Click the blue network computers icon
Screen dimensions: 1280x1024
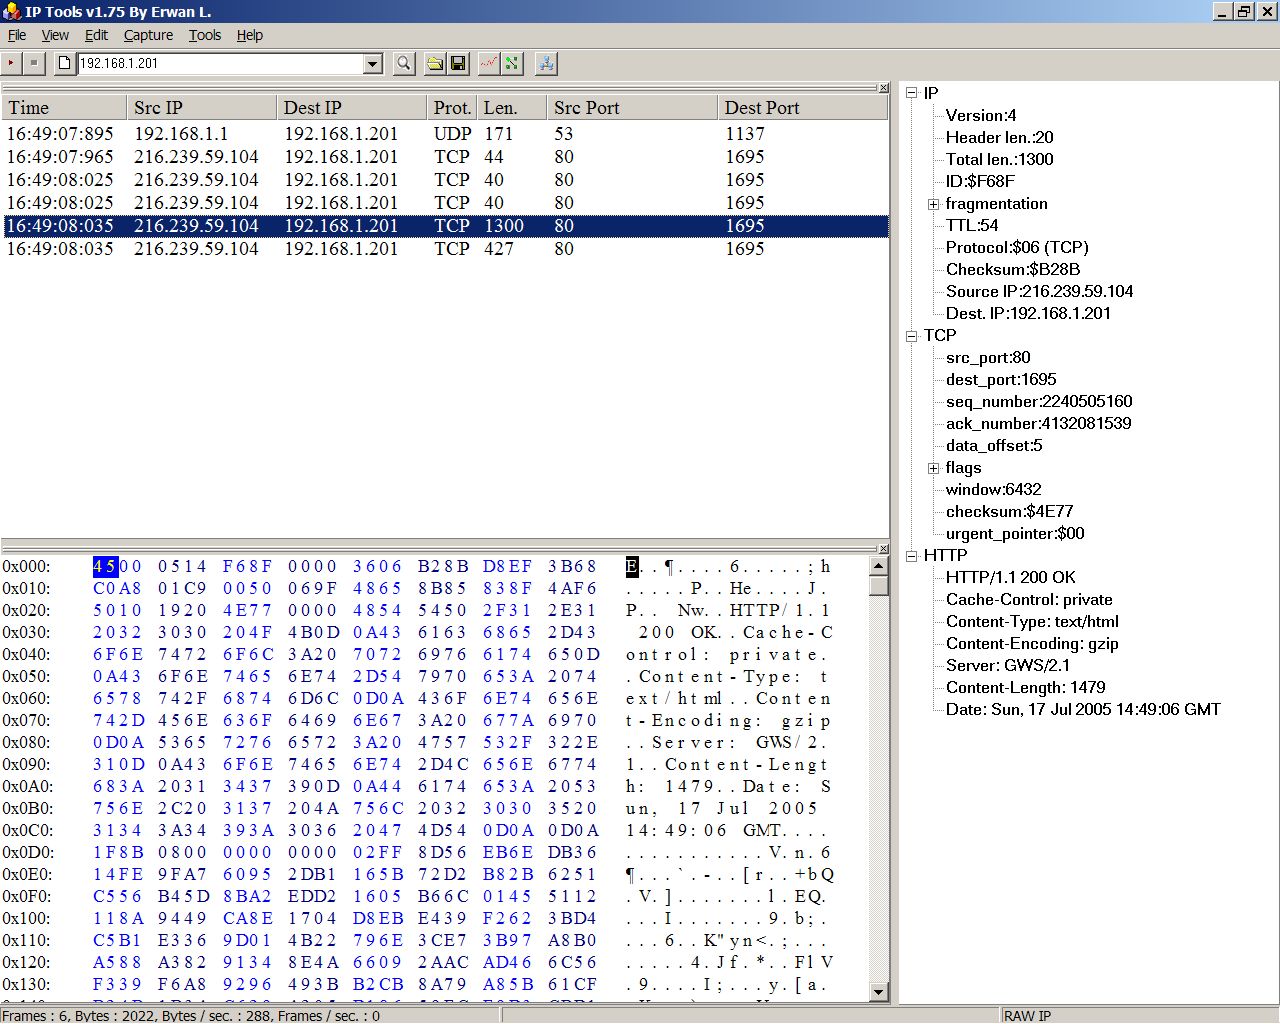(546, 64)
